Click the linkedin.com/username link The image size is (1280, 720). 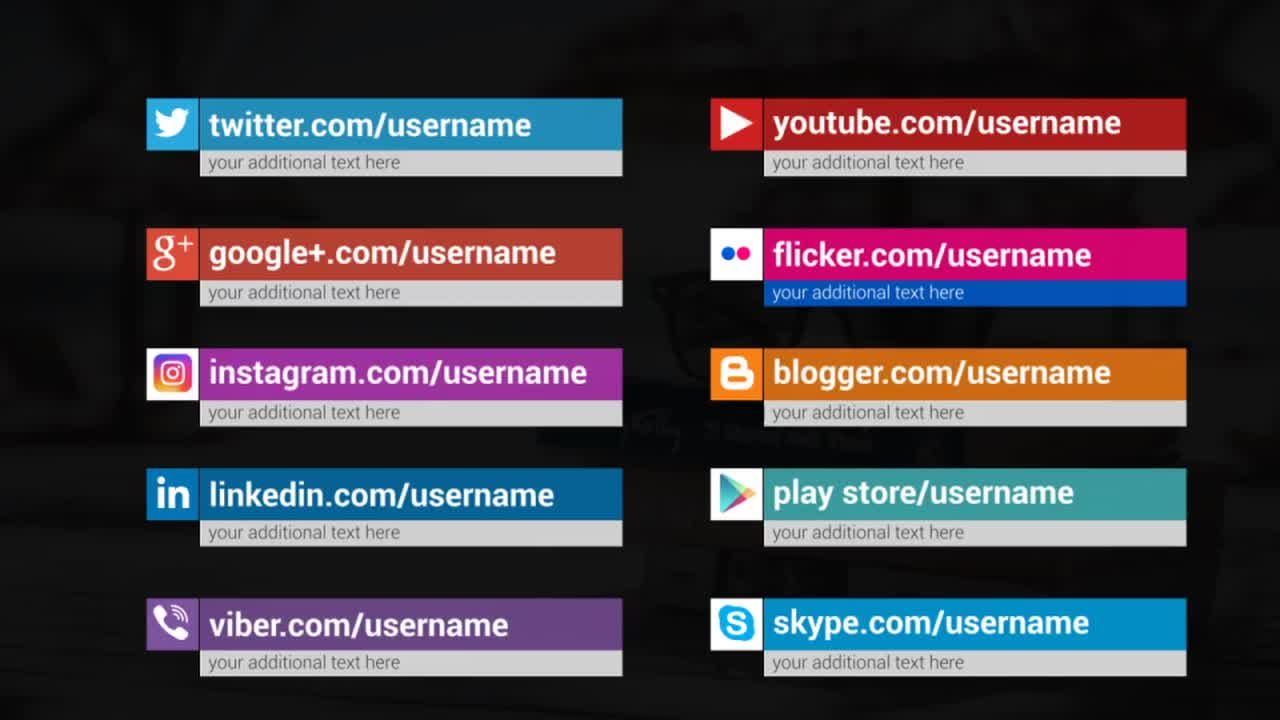(381, 494)
